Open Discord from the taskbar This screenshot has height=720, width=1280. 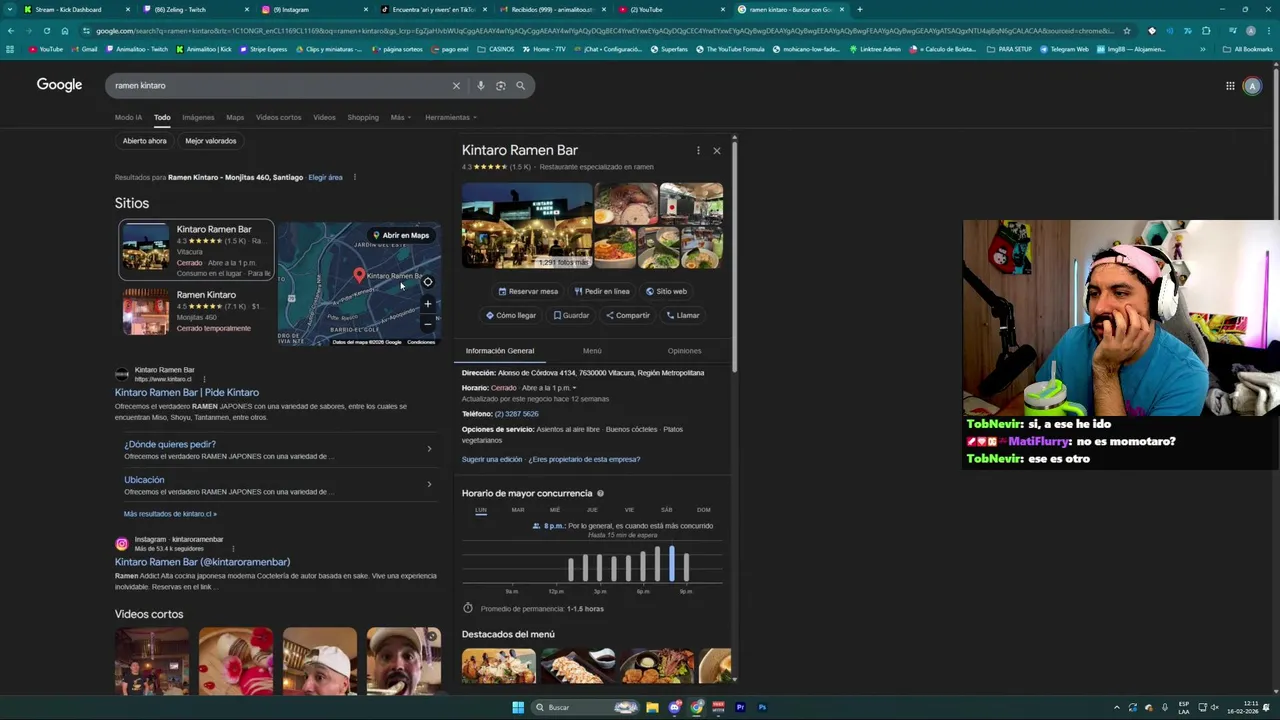[675, 707]
